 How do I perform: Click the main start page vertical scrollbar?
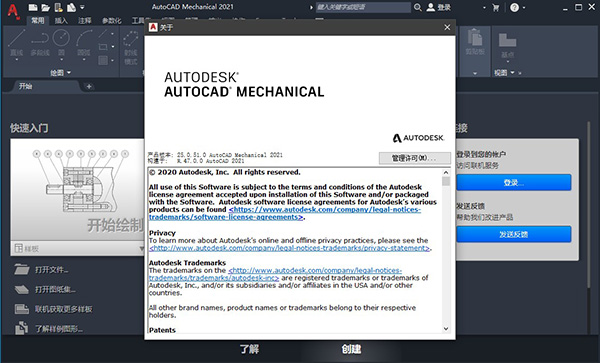click(589, 205)
